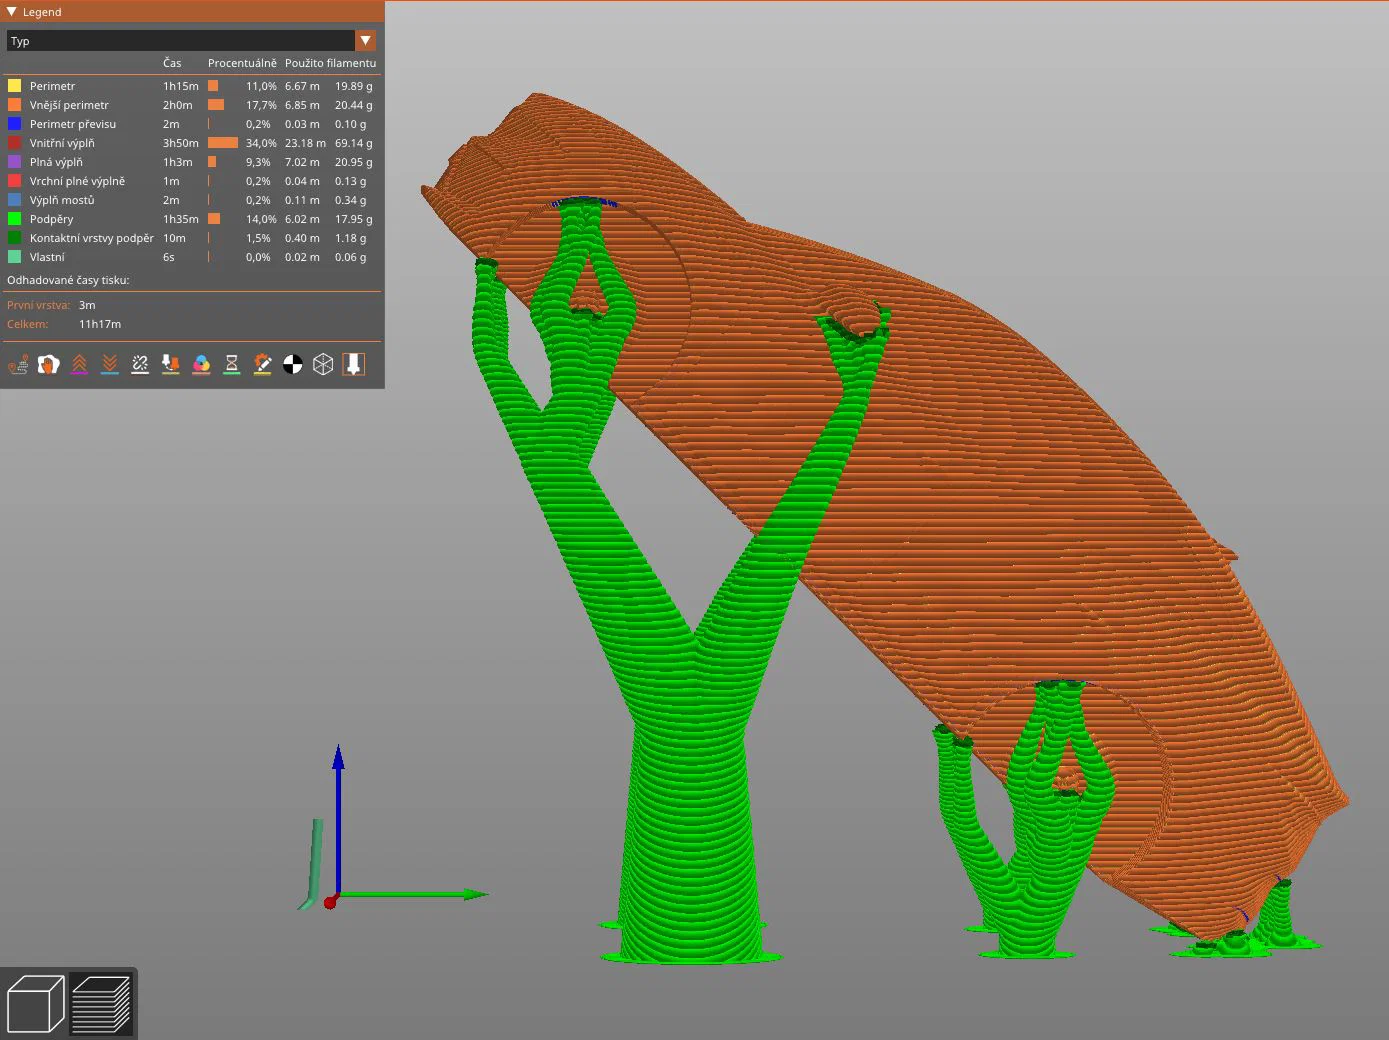Image resolution: width=1389 pixels, height=1040 pixels.
Task: Click the total time value 11h17m
Action: click(x=100, y=324)
